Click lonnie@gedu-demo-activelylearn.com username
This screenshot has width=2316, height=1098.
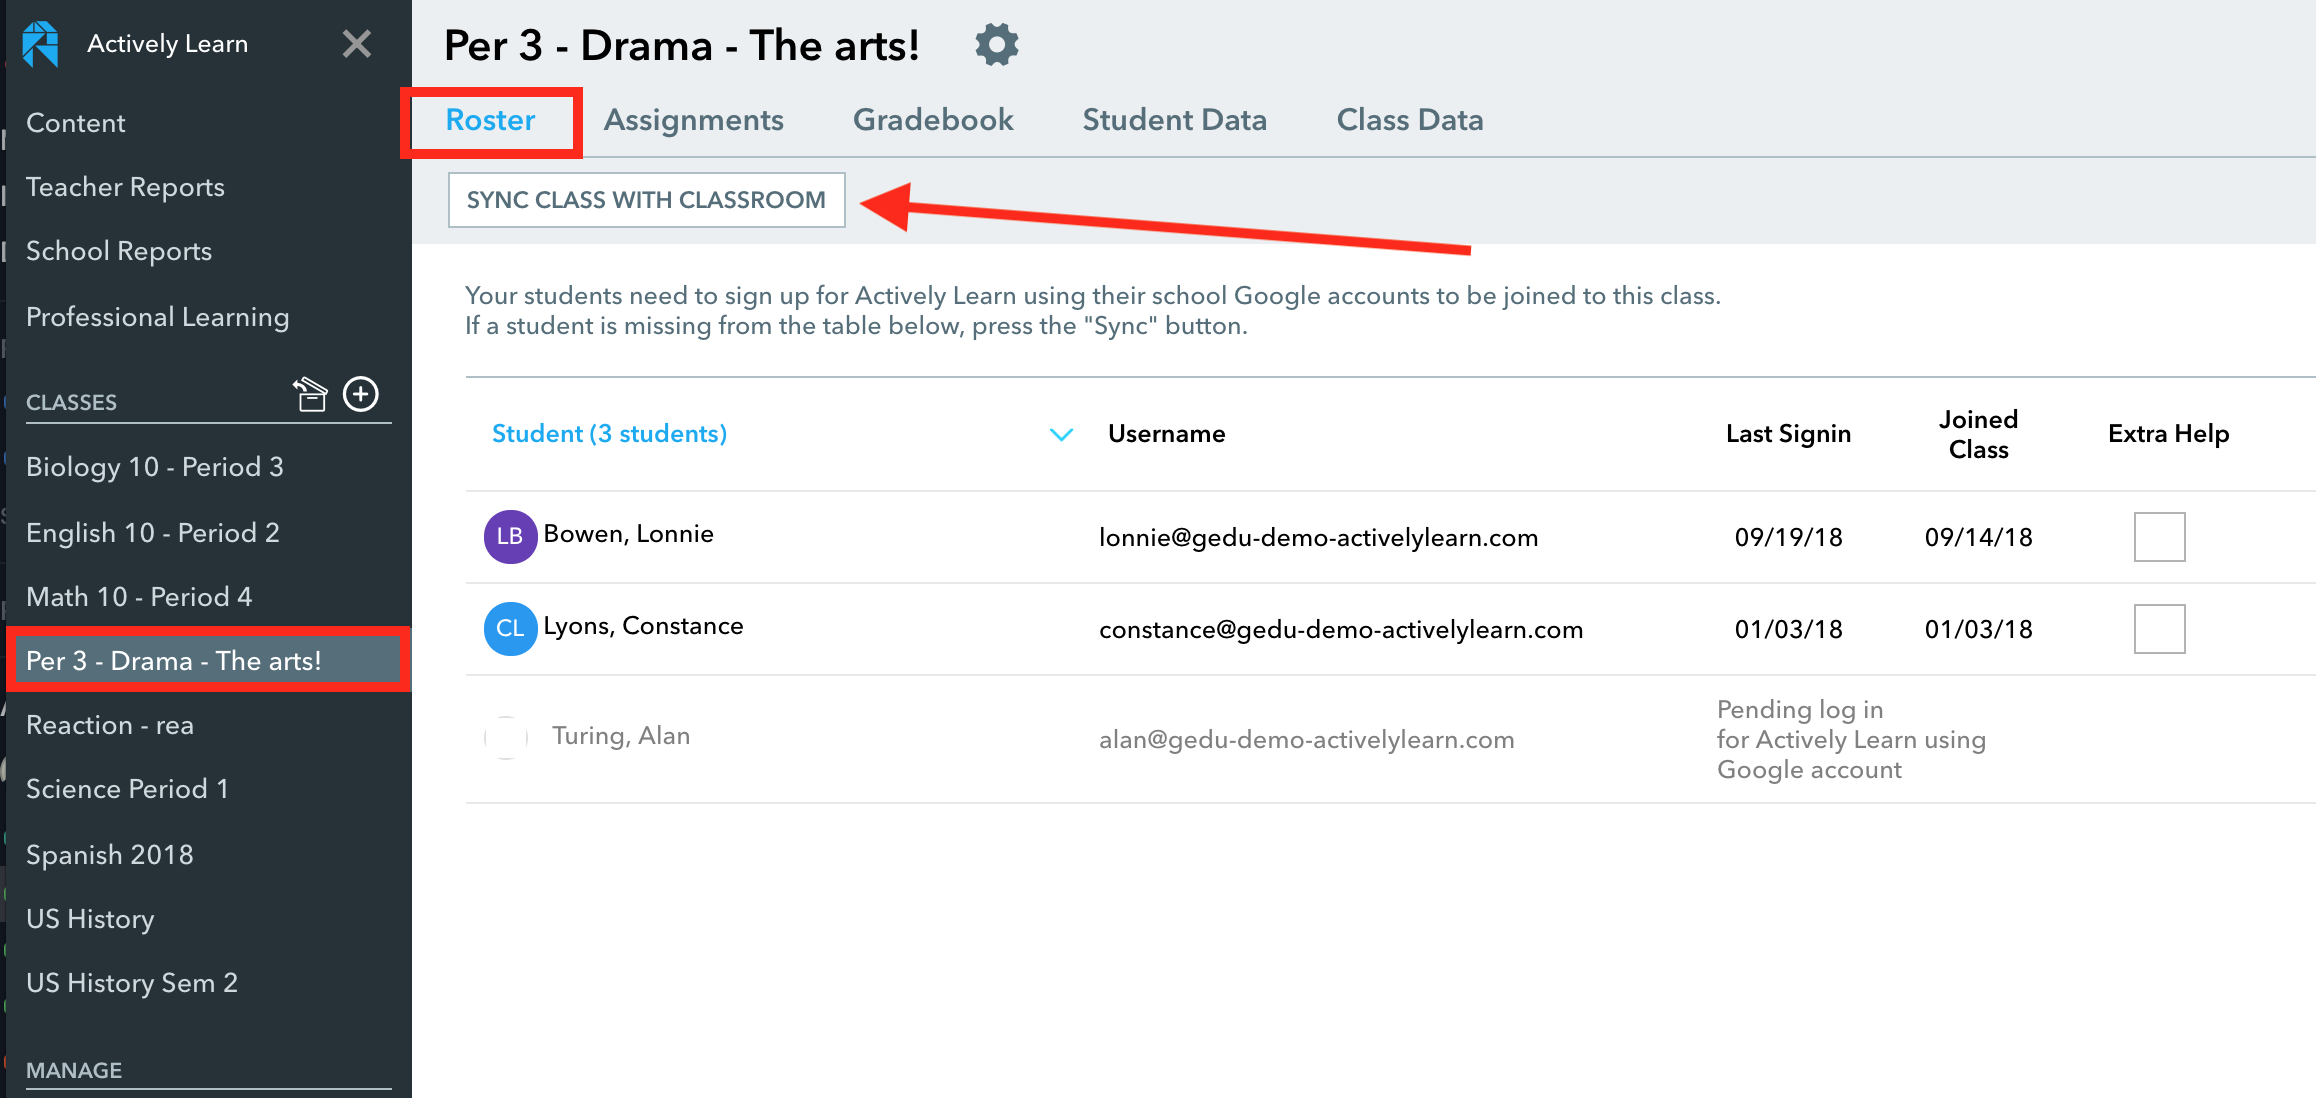[x=1318, y=538]
